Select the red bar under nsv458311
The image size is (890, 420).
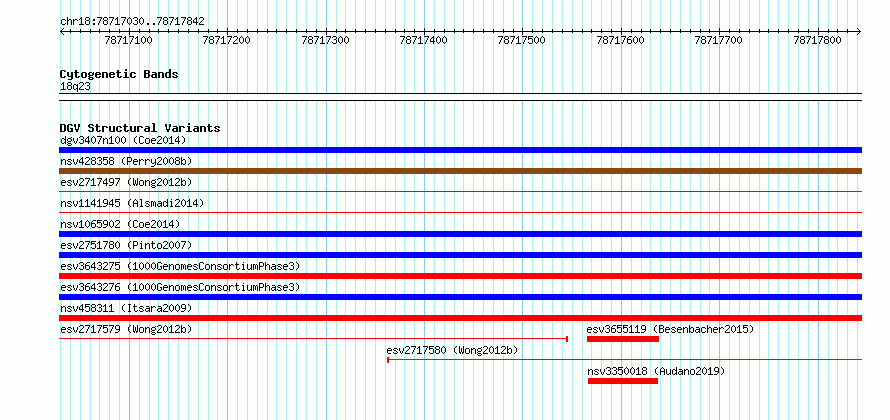coord(460,318)
